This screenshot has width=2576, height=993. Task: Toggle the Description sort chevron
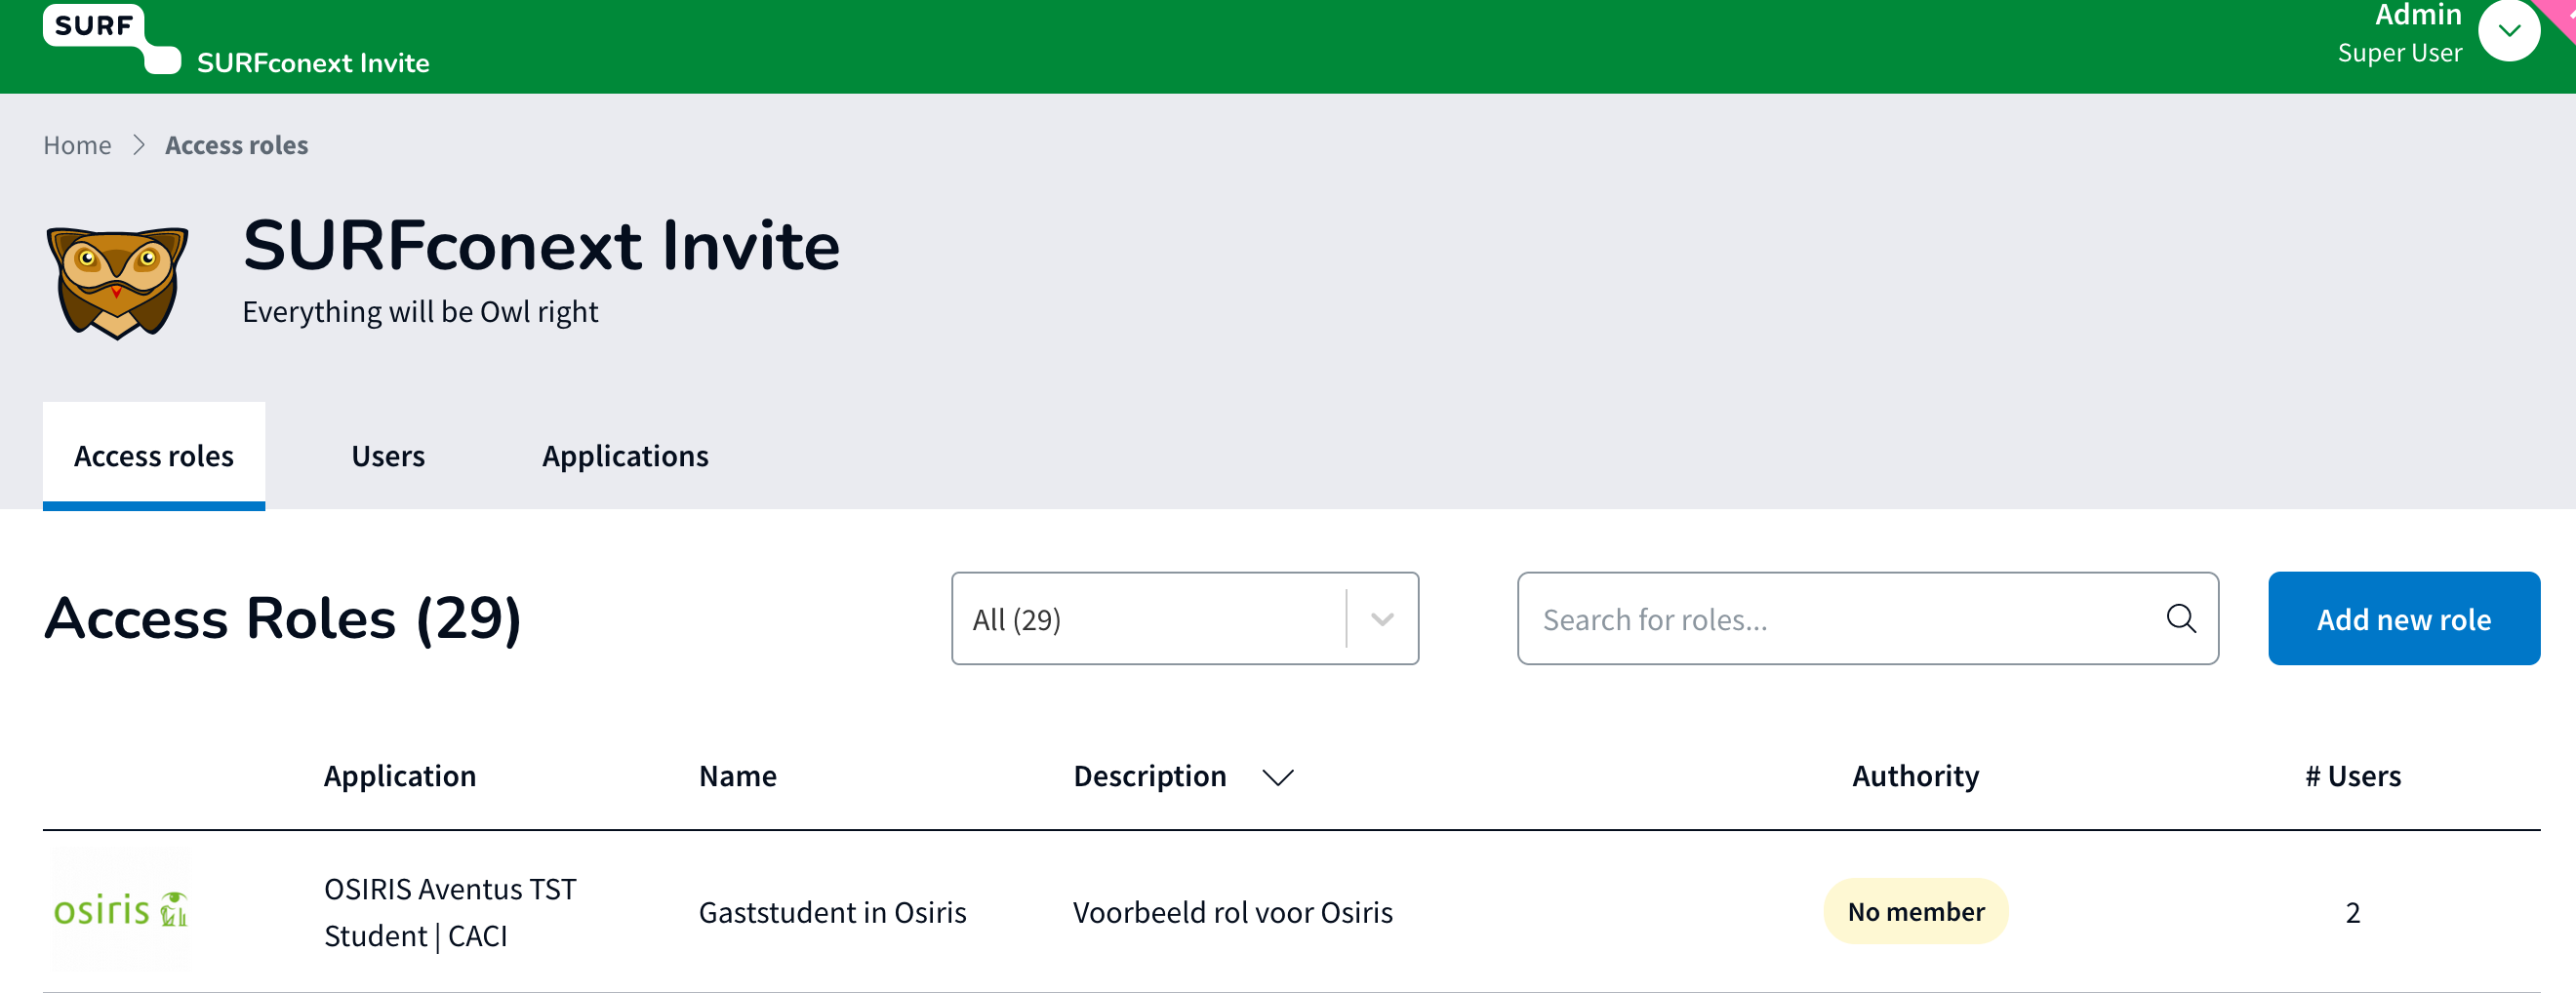click(1278, 777)
